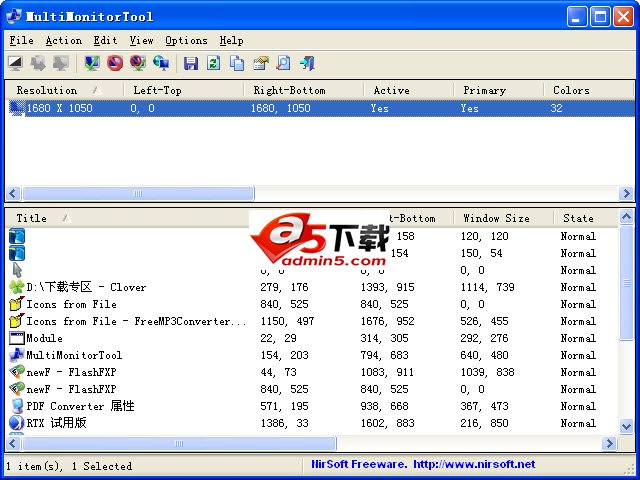Sort windows by Window Size header
Screen dimensions: 640x480
[x=503, y=218]
